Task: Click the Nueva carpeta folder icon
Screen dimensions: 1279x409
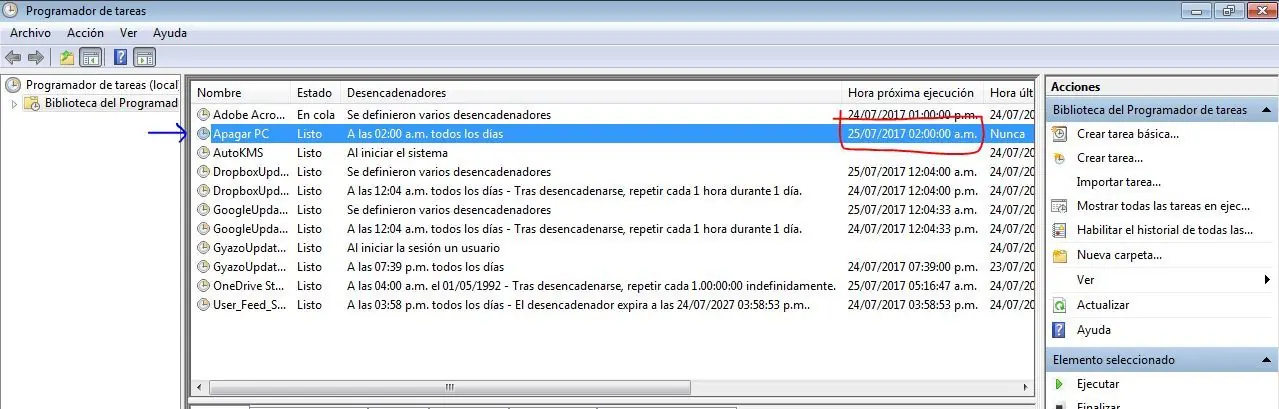Action: tap(1059, 255)
